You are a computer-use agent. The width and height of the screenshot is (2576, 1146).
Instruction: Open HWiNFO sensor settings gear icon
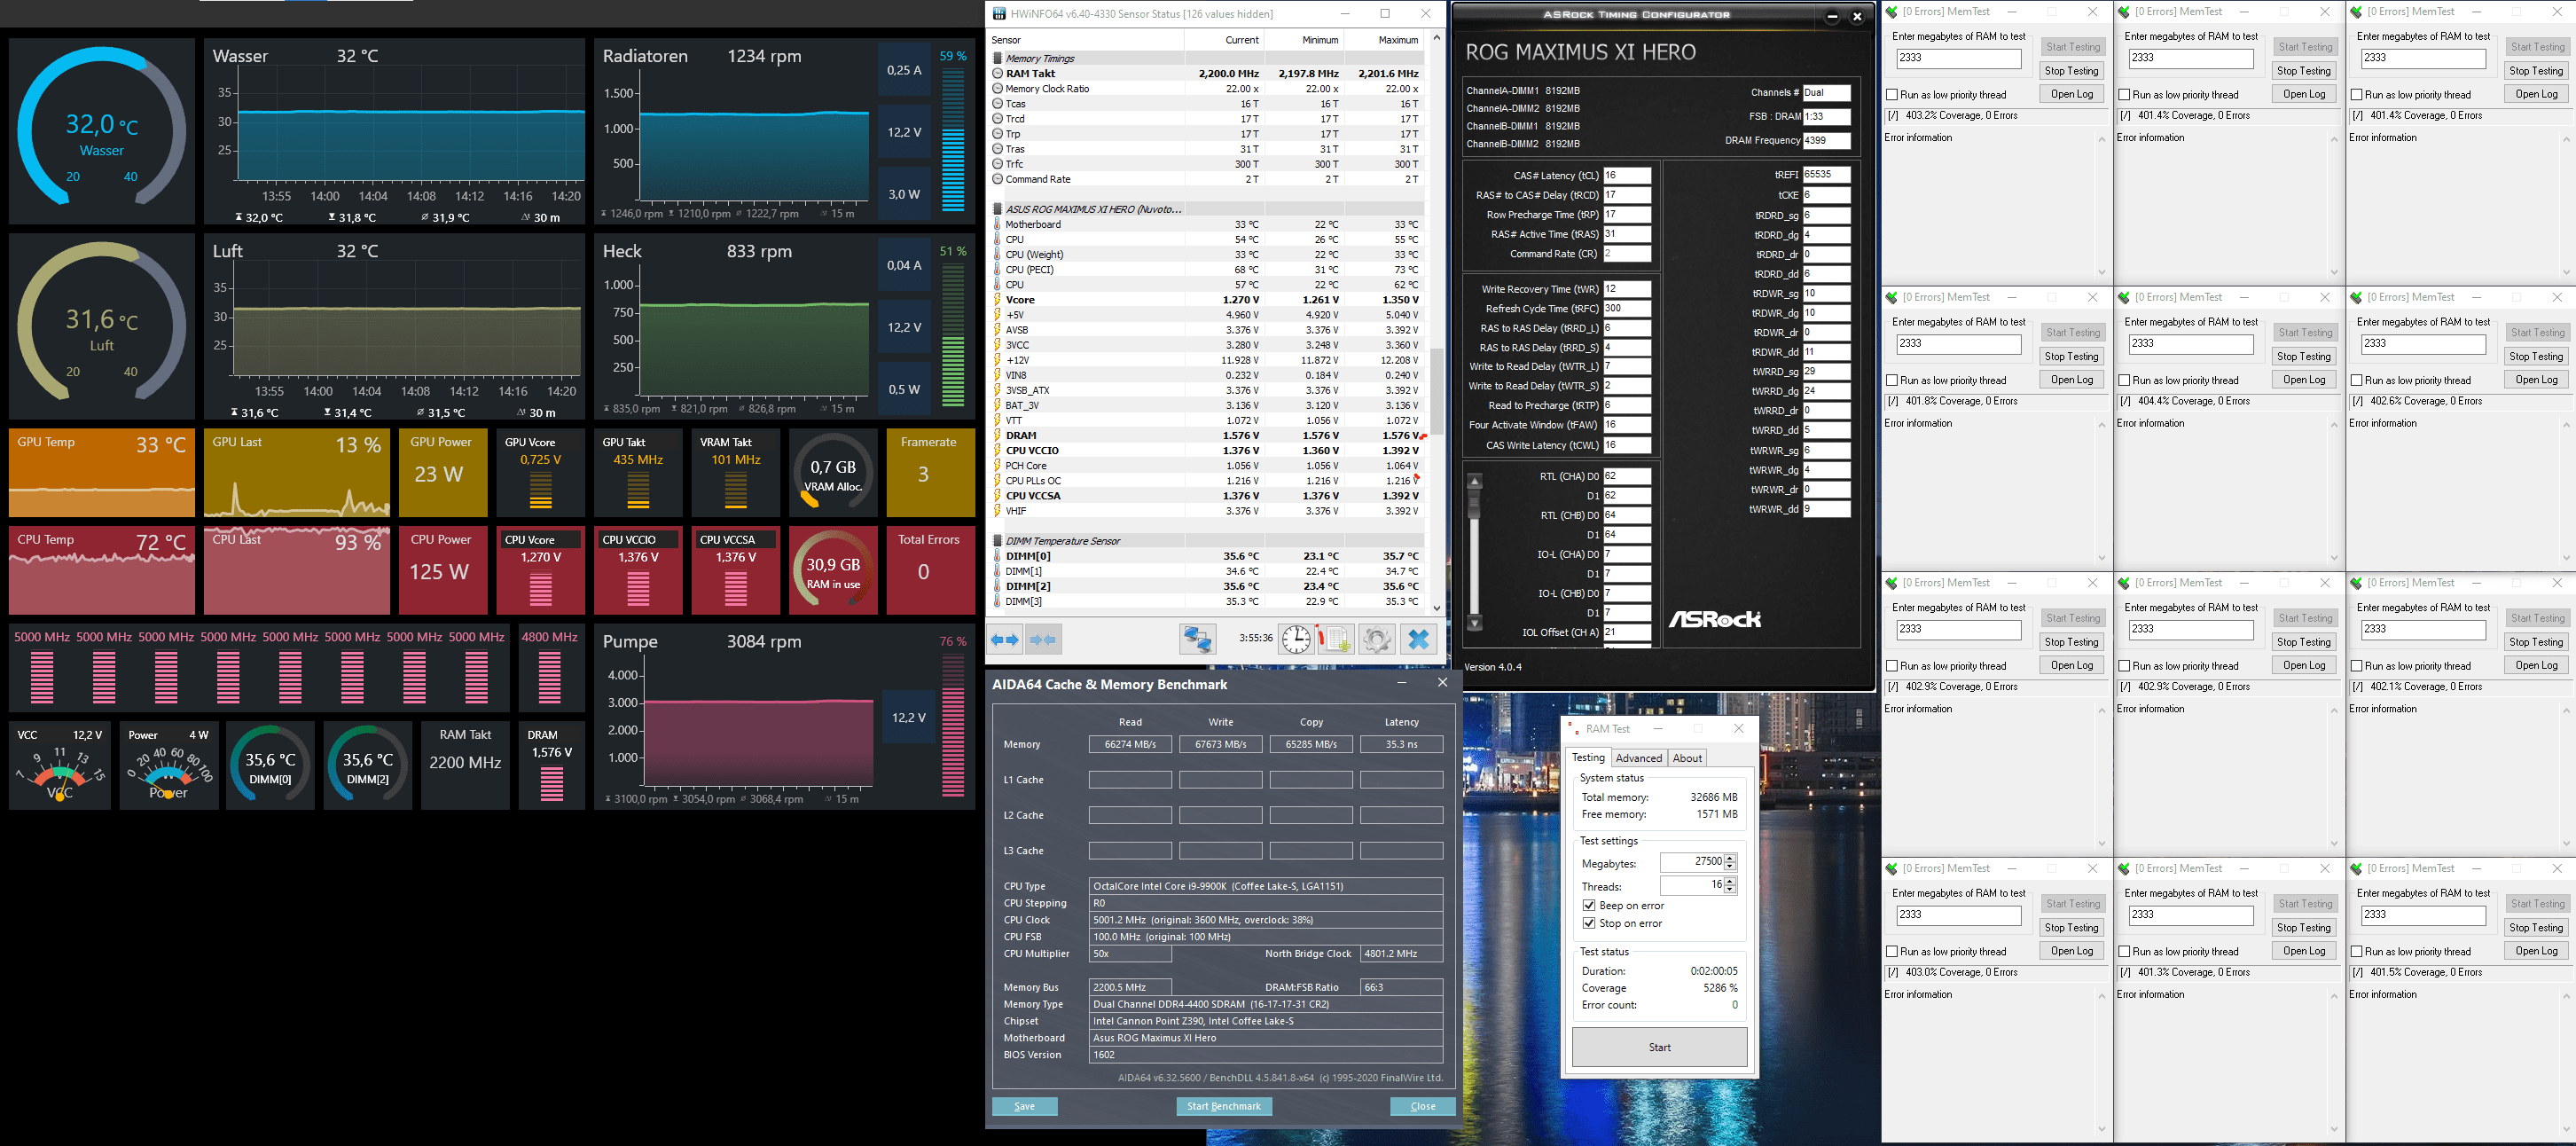pos(1376,639)
